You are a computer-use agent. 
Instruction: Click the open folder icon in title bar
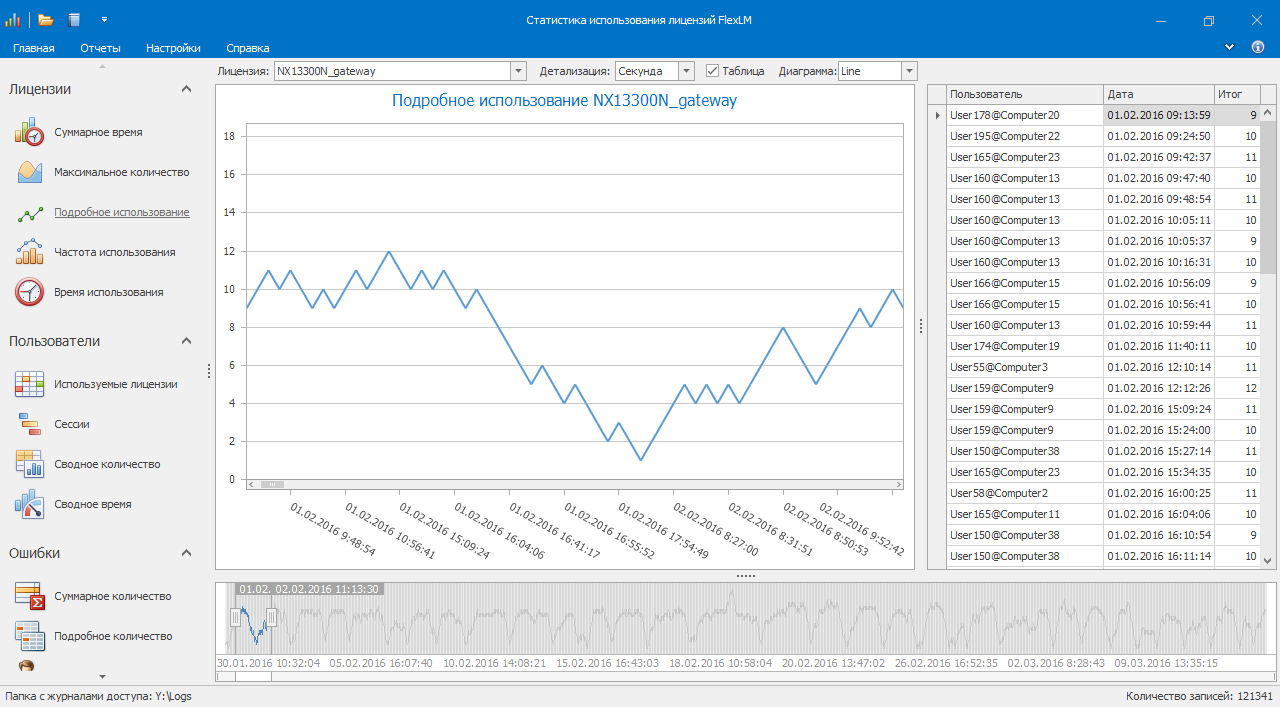click(47, 20)
